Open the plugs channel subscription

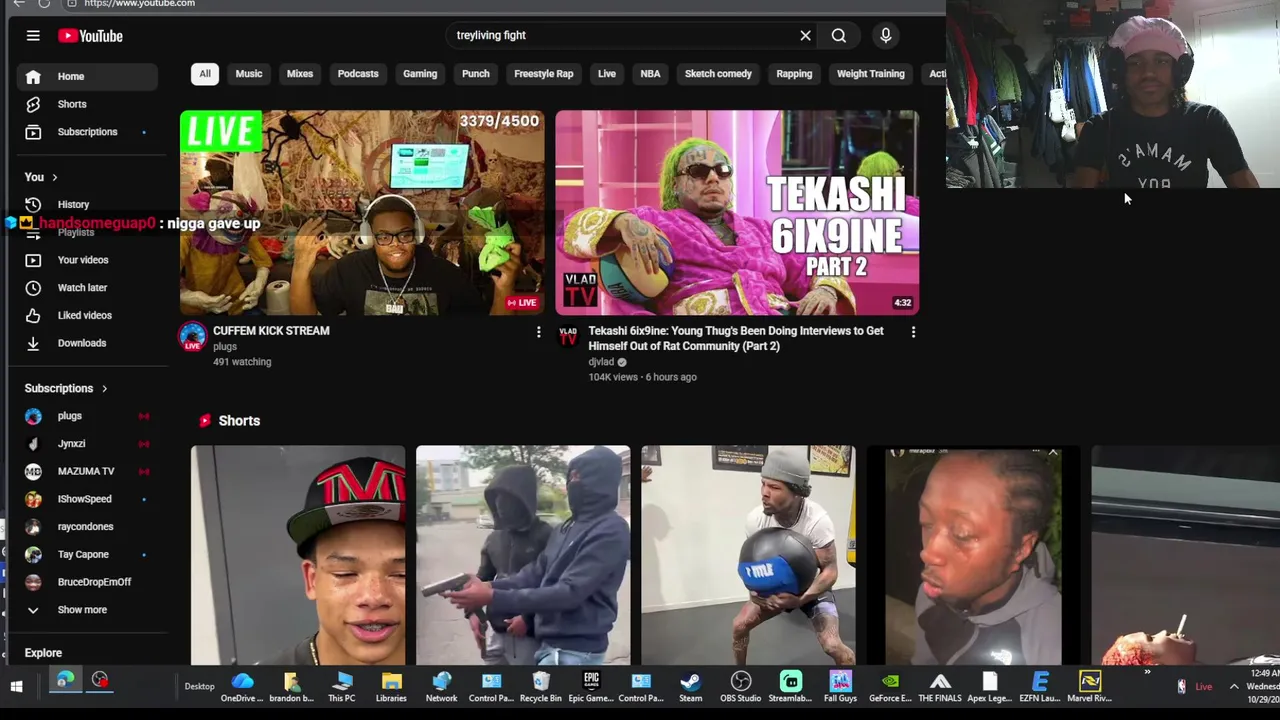point(87,416)
